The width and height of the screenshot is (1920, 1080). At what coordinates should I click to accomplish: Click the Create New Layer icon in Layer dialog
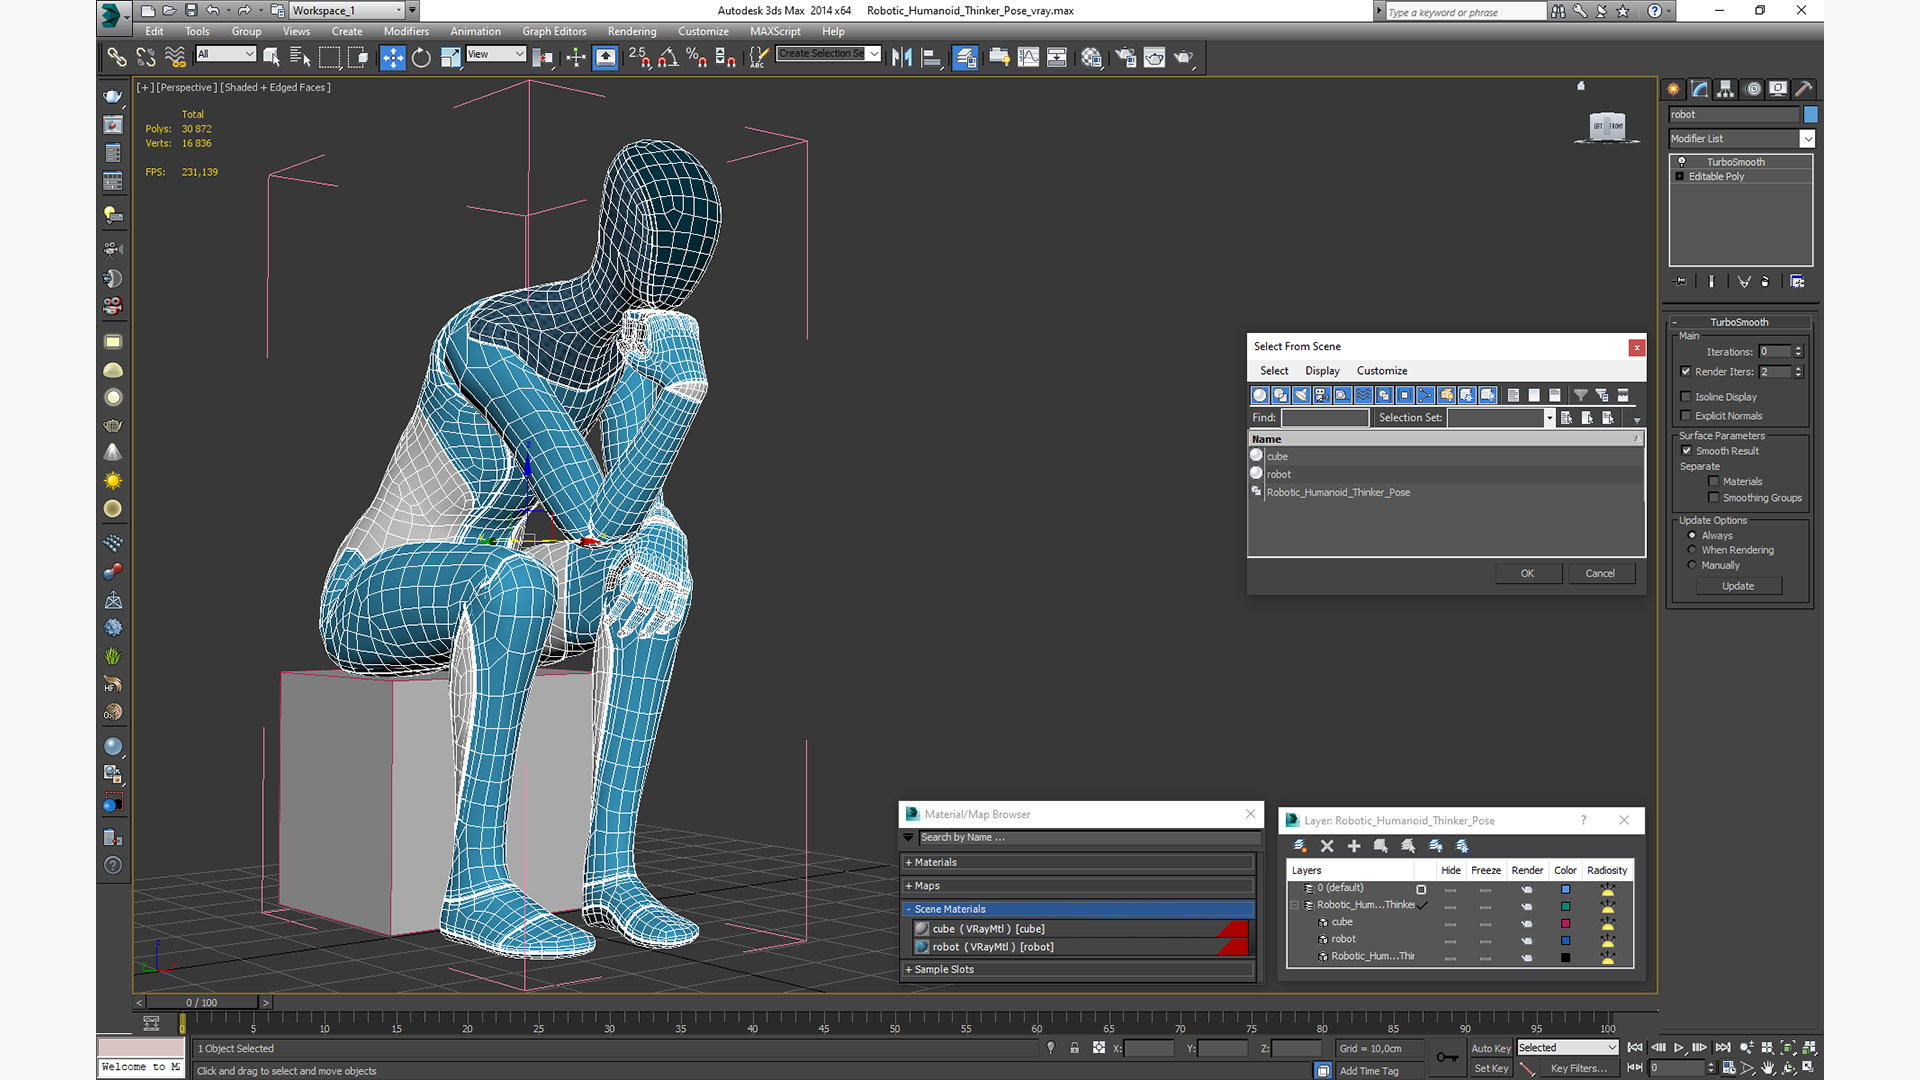pyautogui.click(x=1300, y=846)
